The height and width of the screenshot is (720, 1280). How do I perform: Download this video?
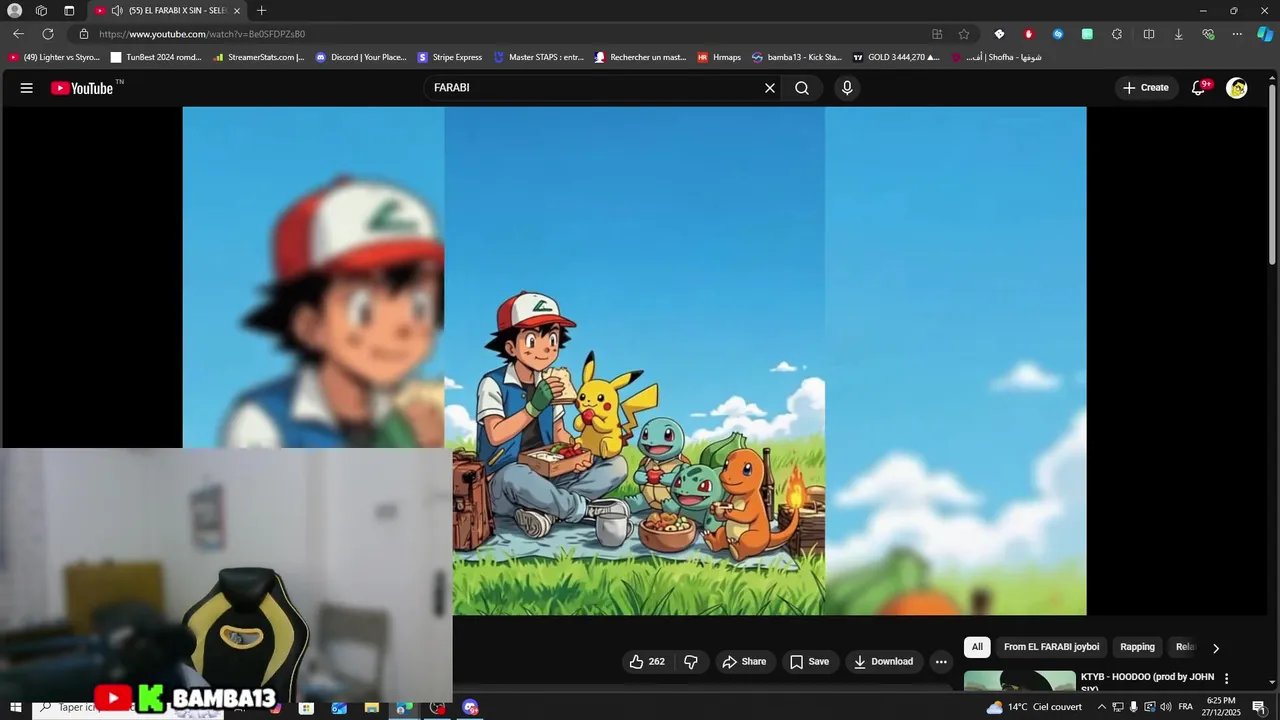[x=883, y=661]
